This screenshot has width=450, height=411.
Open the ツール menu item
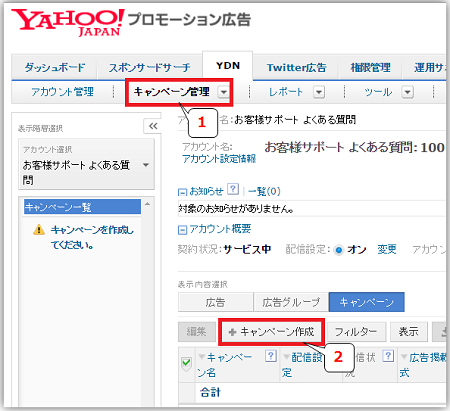pos(378,92)
